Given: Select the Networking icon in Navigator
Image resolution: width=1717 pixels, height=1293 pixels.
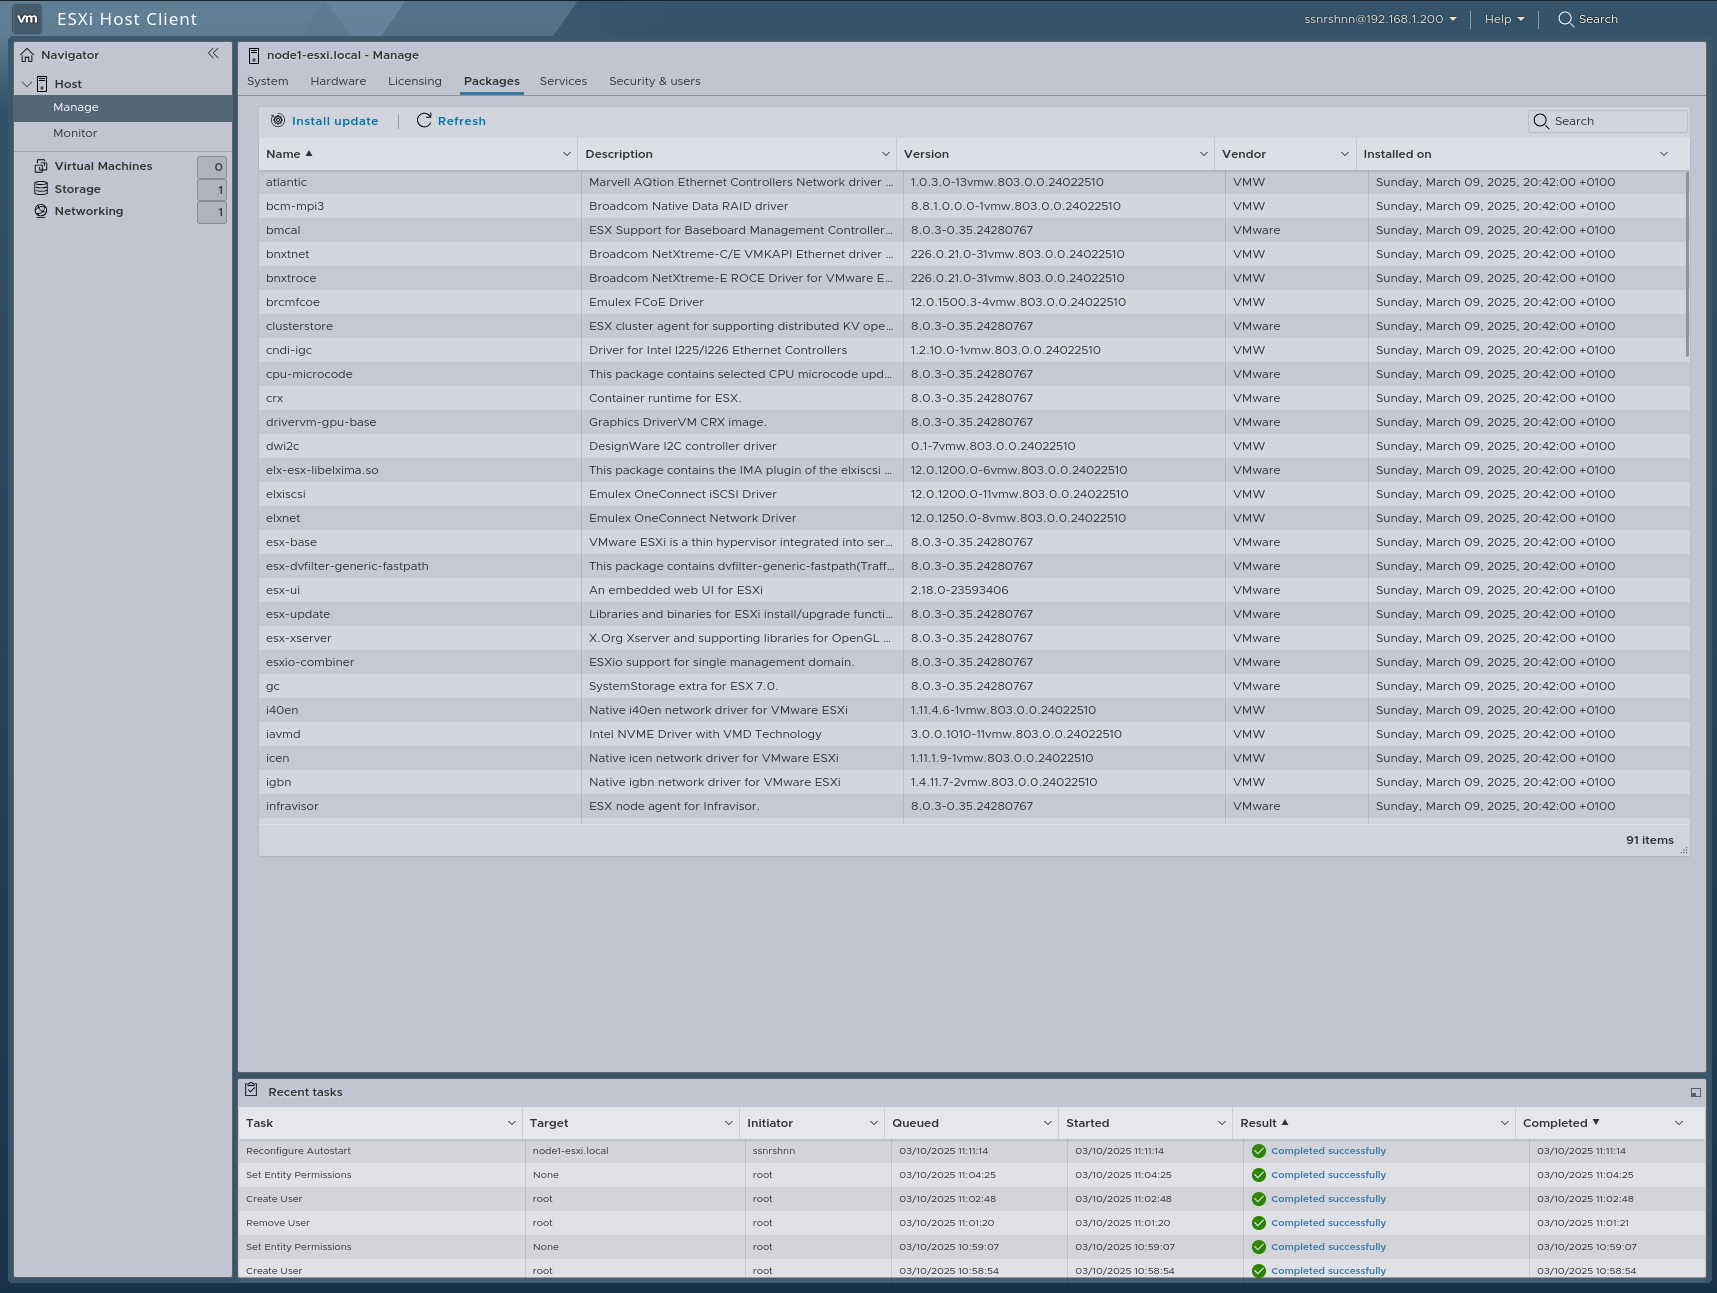Looking at the screenshot, I should 40,211.
